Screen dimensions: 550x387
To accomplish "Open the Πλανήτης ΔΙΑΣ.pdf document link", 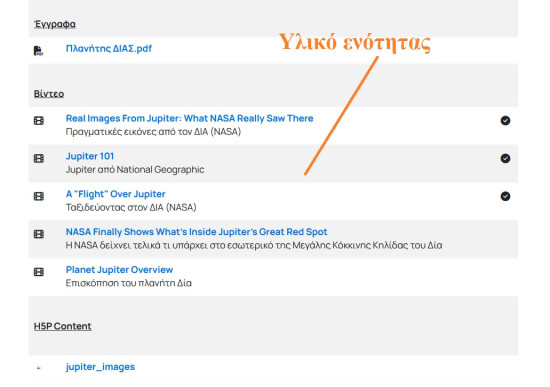I will coord(109,48).
